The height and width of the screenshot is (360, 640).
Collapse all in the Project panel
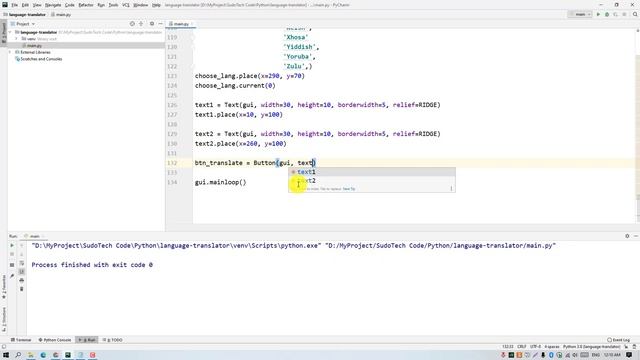click(141, 24)
